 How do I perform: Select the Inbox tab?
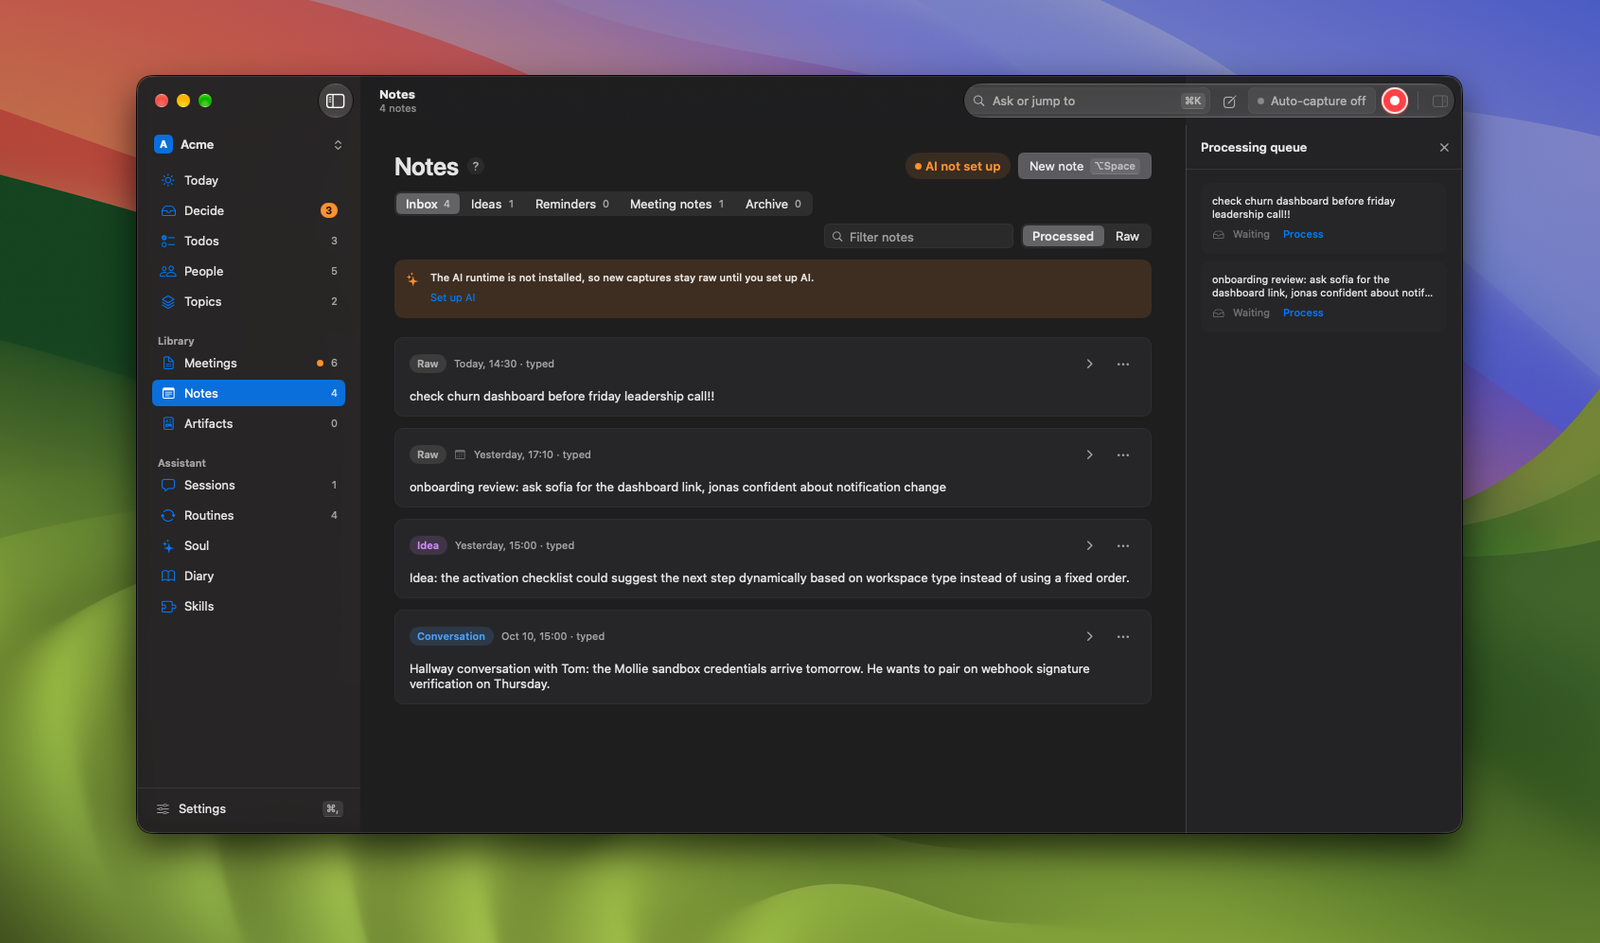pyautogui.click(x=427, y=204)
